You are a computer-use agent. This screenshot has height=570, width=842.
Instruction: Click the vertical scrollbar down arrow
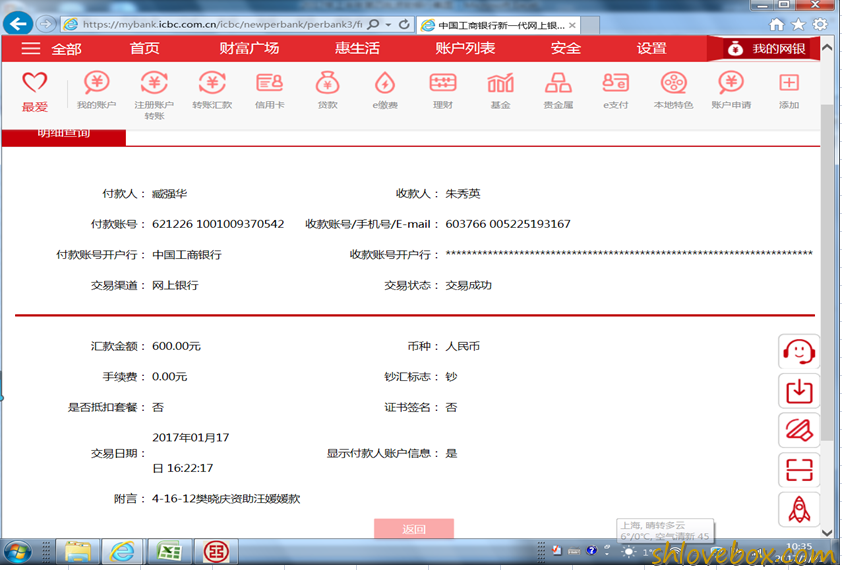click(827, 532)
